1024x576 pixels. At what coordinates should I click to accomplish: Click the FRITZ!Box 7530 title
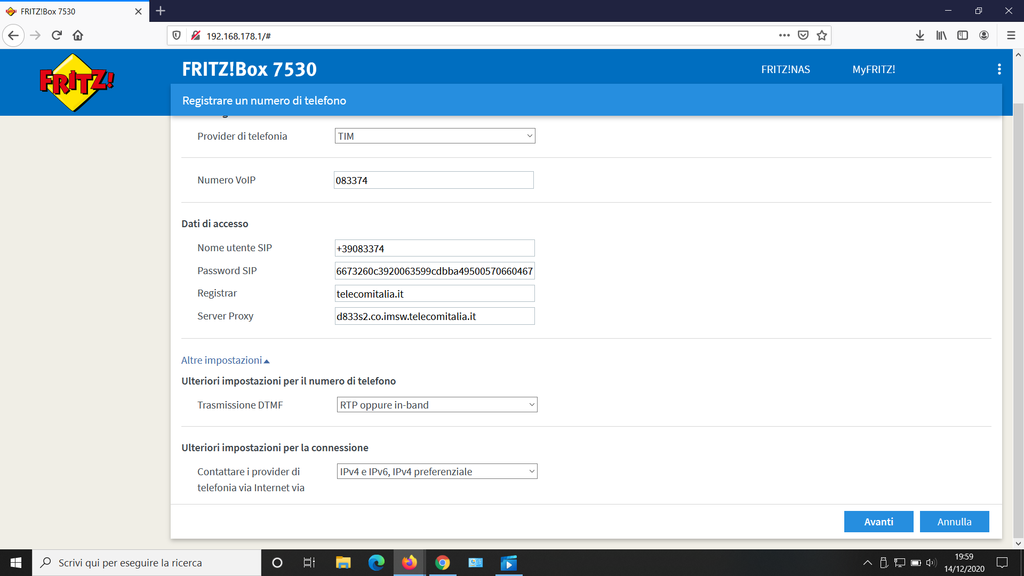[249, 69]
